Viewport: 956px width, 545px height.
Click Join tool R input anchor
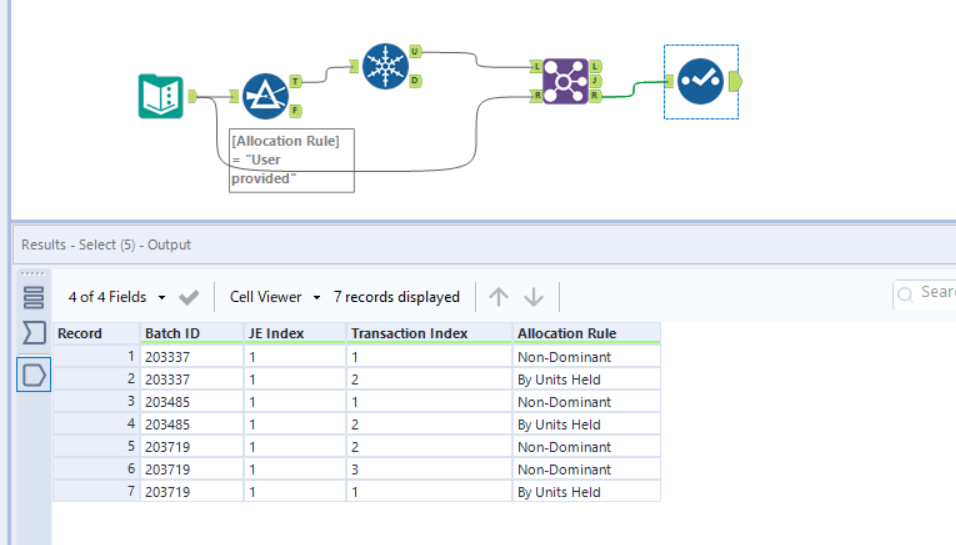pyautogui.click(x=537, y=95)
